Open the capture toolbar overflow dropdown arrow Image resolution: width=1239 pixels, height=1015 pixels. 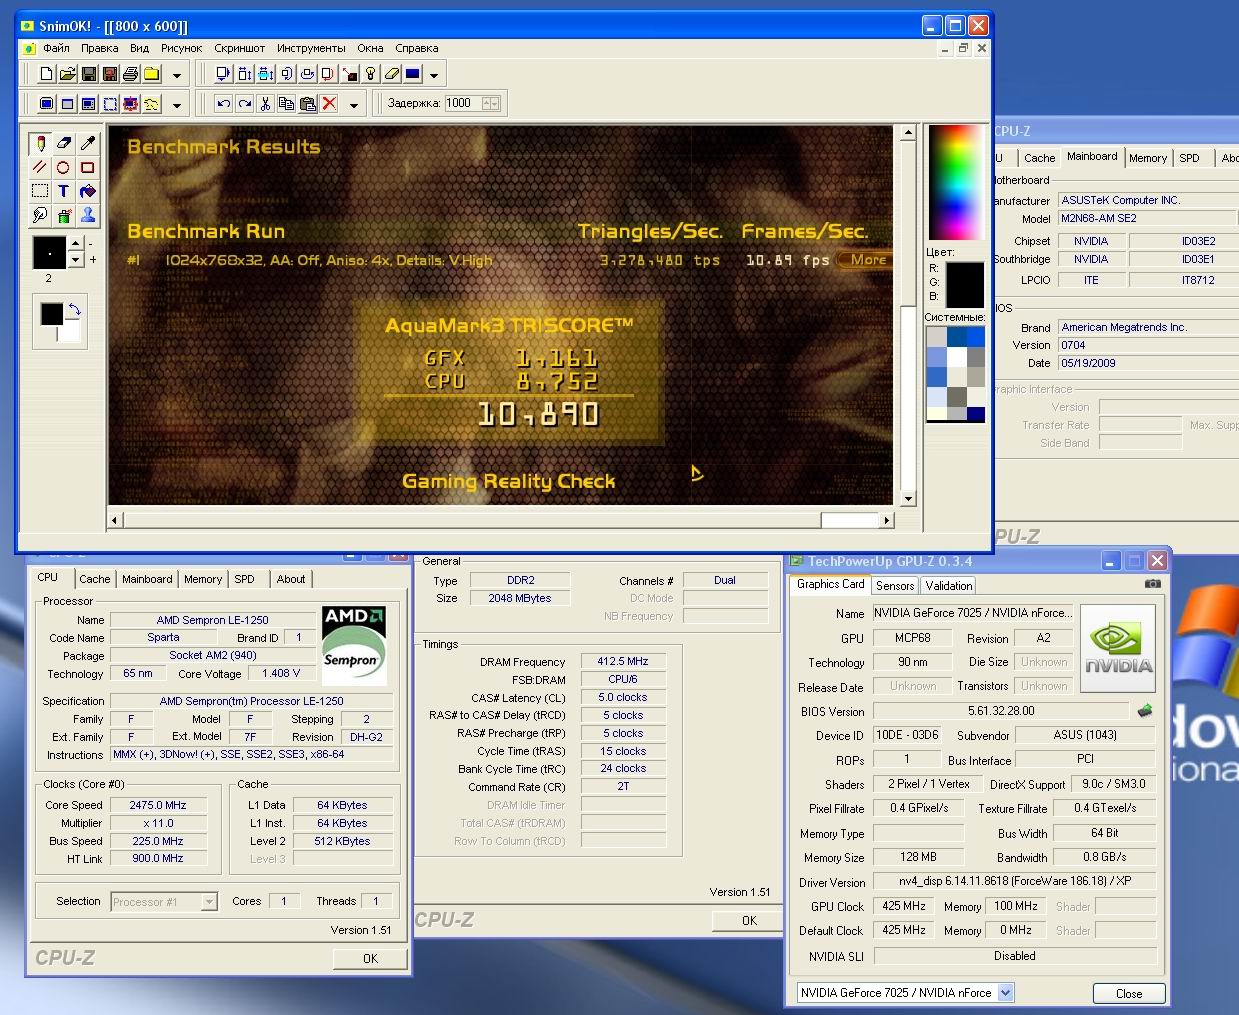click(x=177, y=104)
